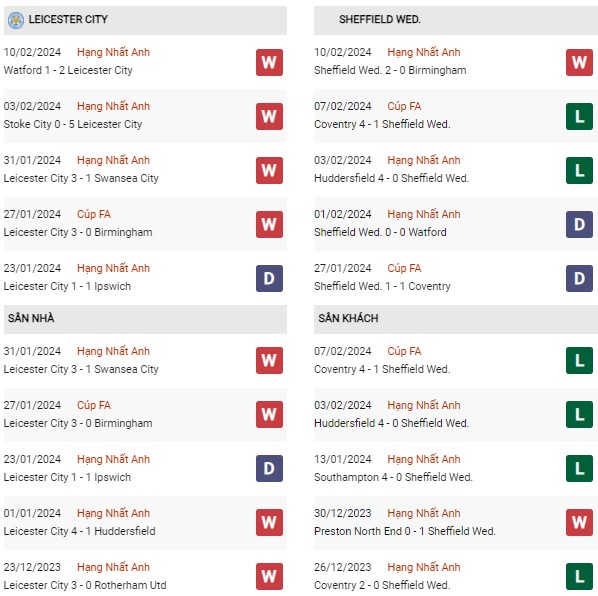Click W badge for Sheffield Wed. 2 - 0 Birmingham

579,62
